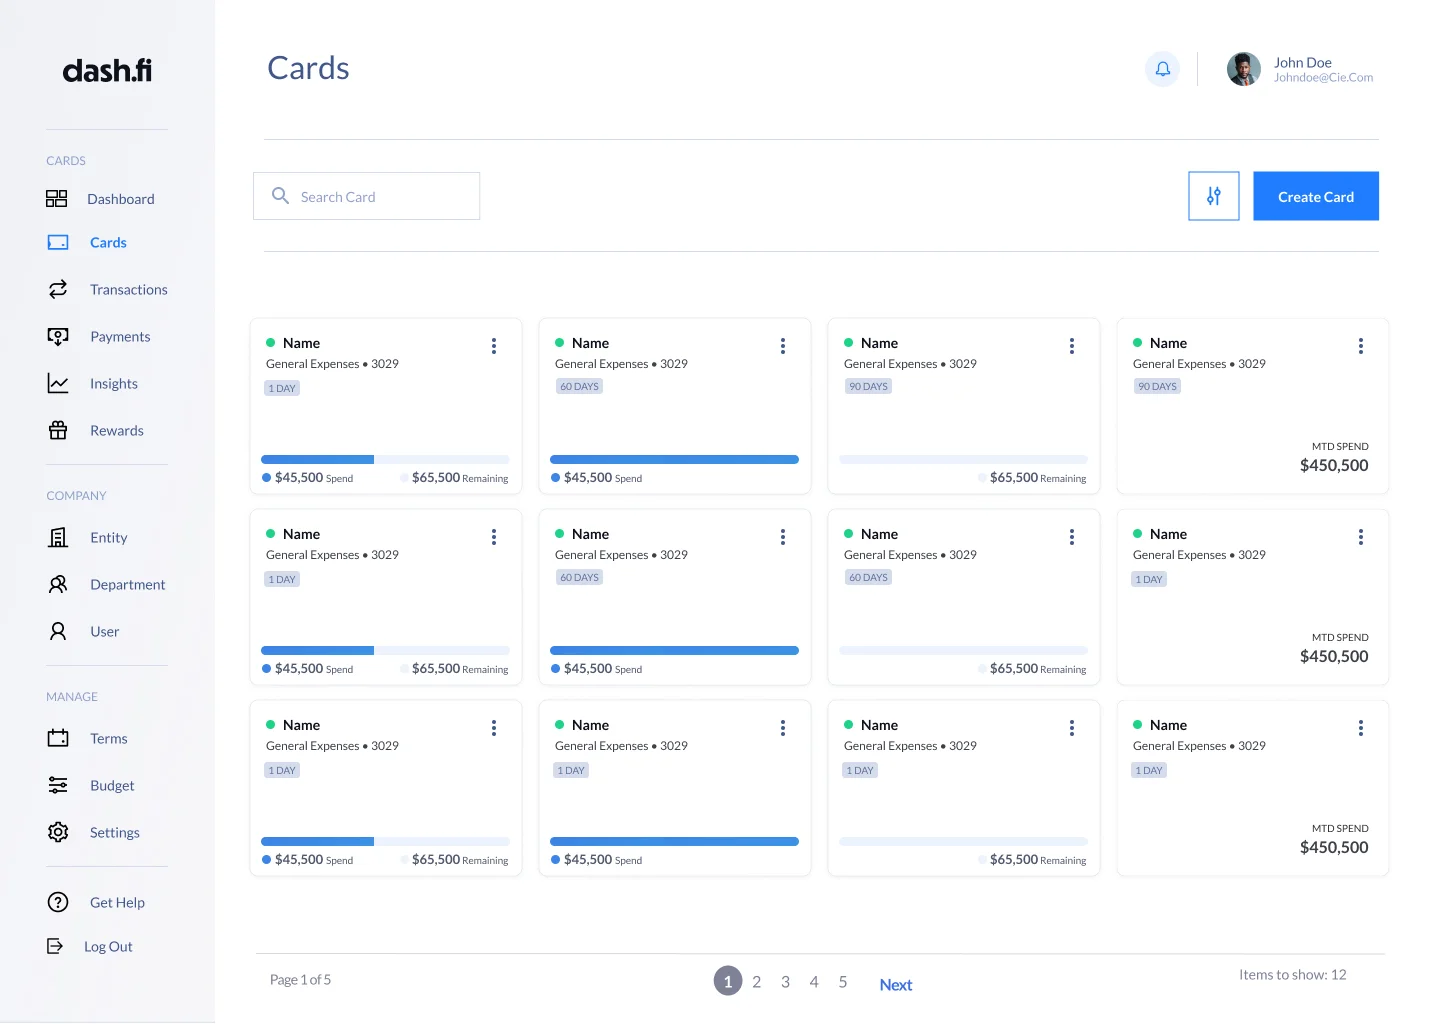Click the Next pagination link
1440x1024 pixels.
pyautogui.click(x=895, y=985)
